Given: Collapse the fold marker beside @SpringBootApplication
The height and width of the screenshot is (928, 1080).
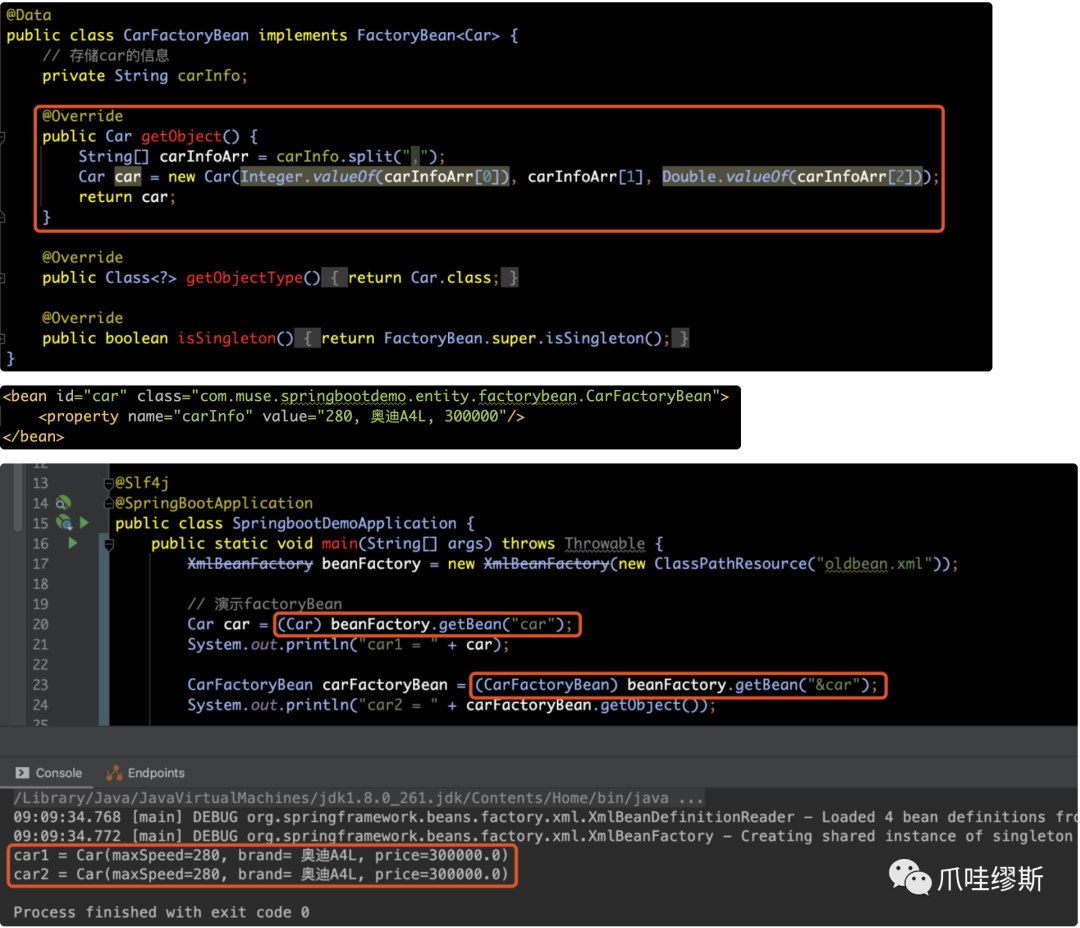Looking at the screenshot, I should click(x=108, y=504).
